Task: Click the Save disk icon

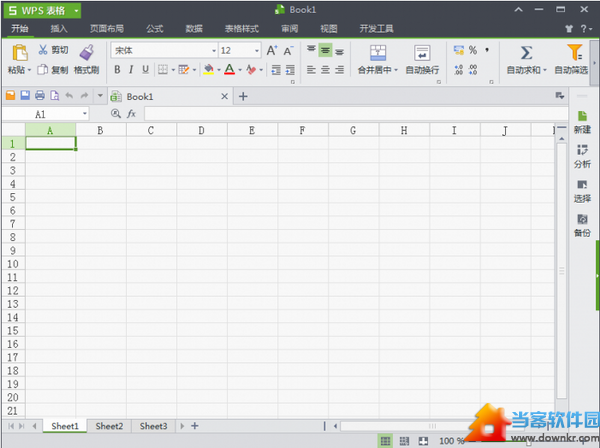Action: point(25,95)
